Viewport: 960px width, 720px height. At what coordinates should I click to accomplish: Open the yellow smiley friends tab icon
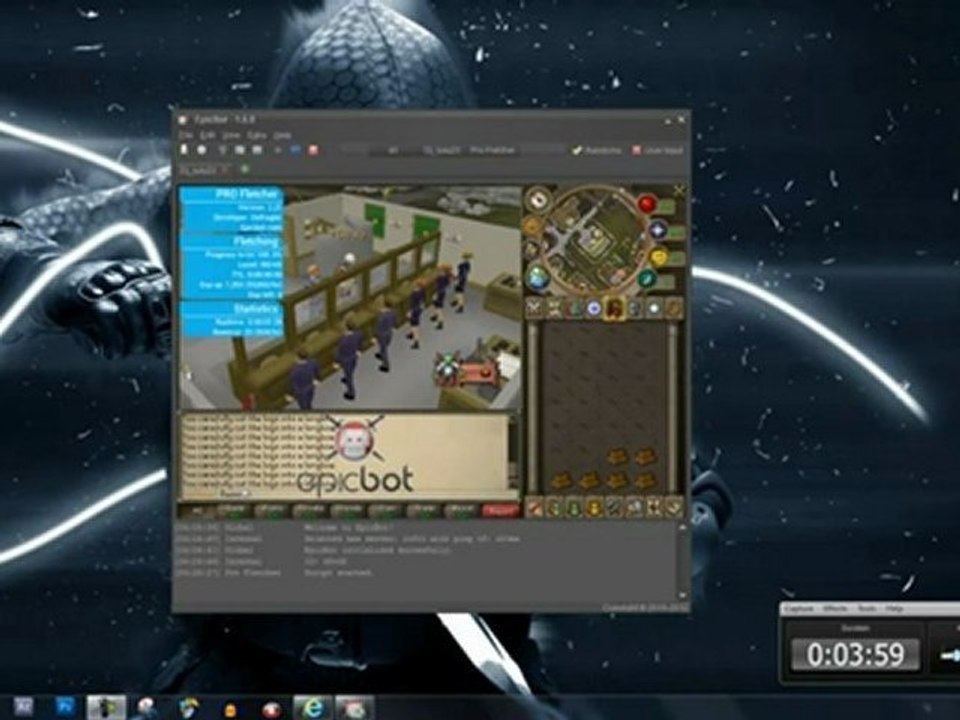coord(594,507)
